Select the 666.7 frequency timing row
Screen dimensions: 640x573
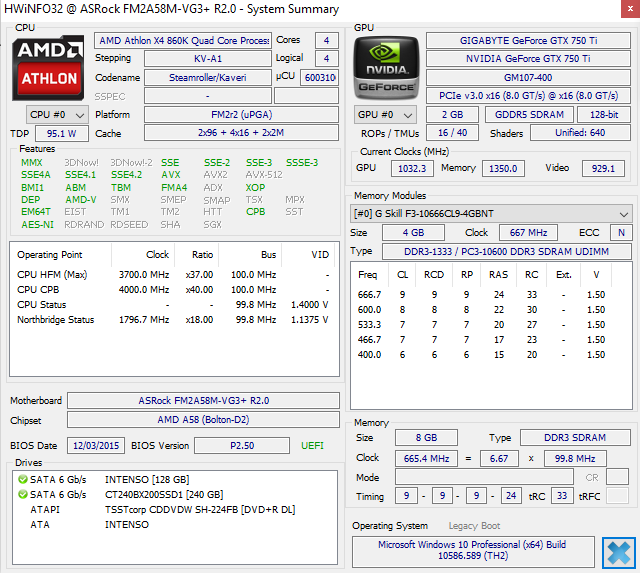(491, 295)
